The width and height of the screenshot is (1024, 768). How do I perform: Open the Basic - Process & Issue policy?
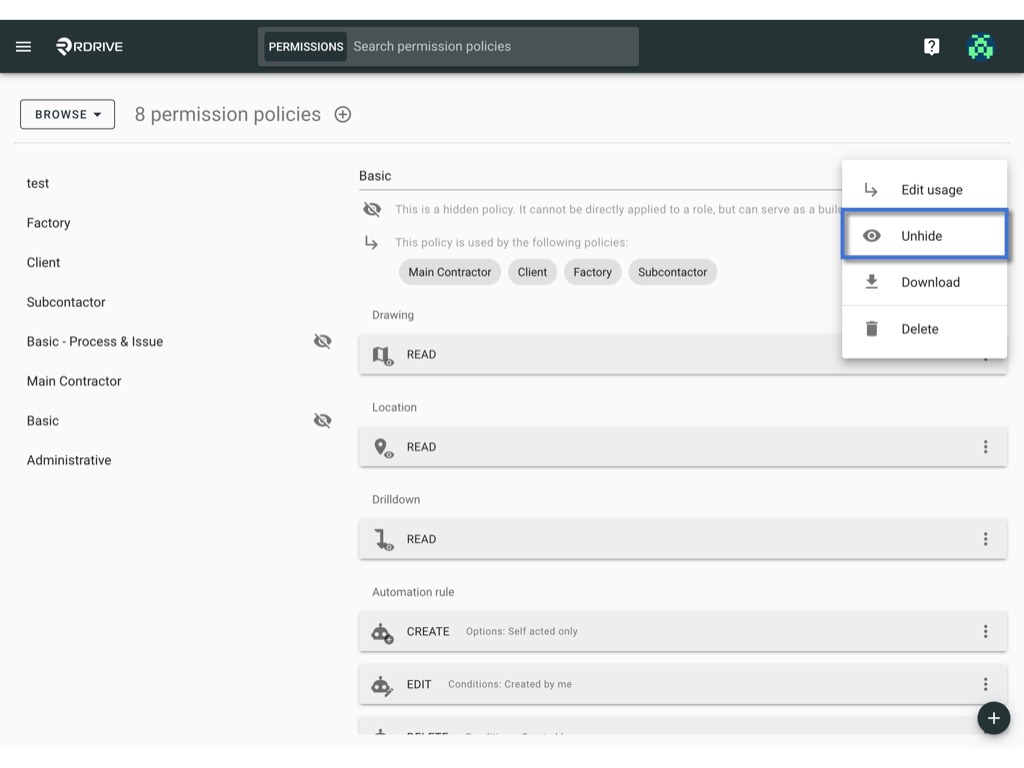[x=95, y=342]
